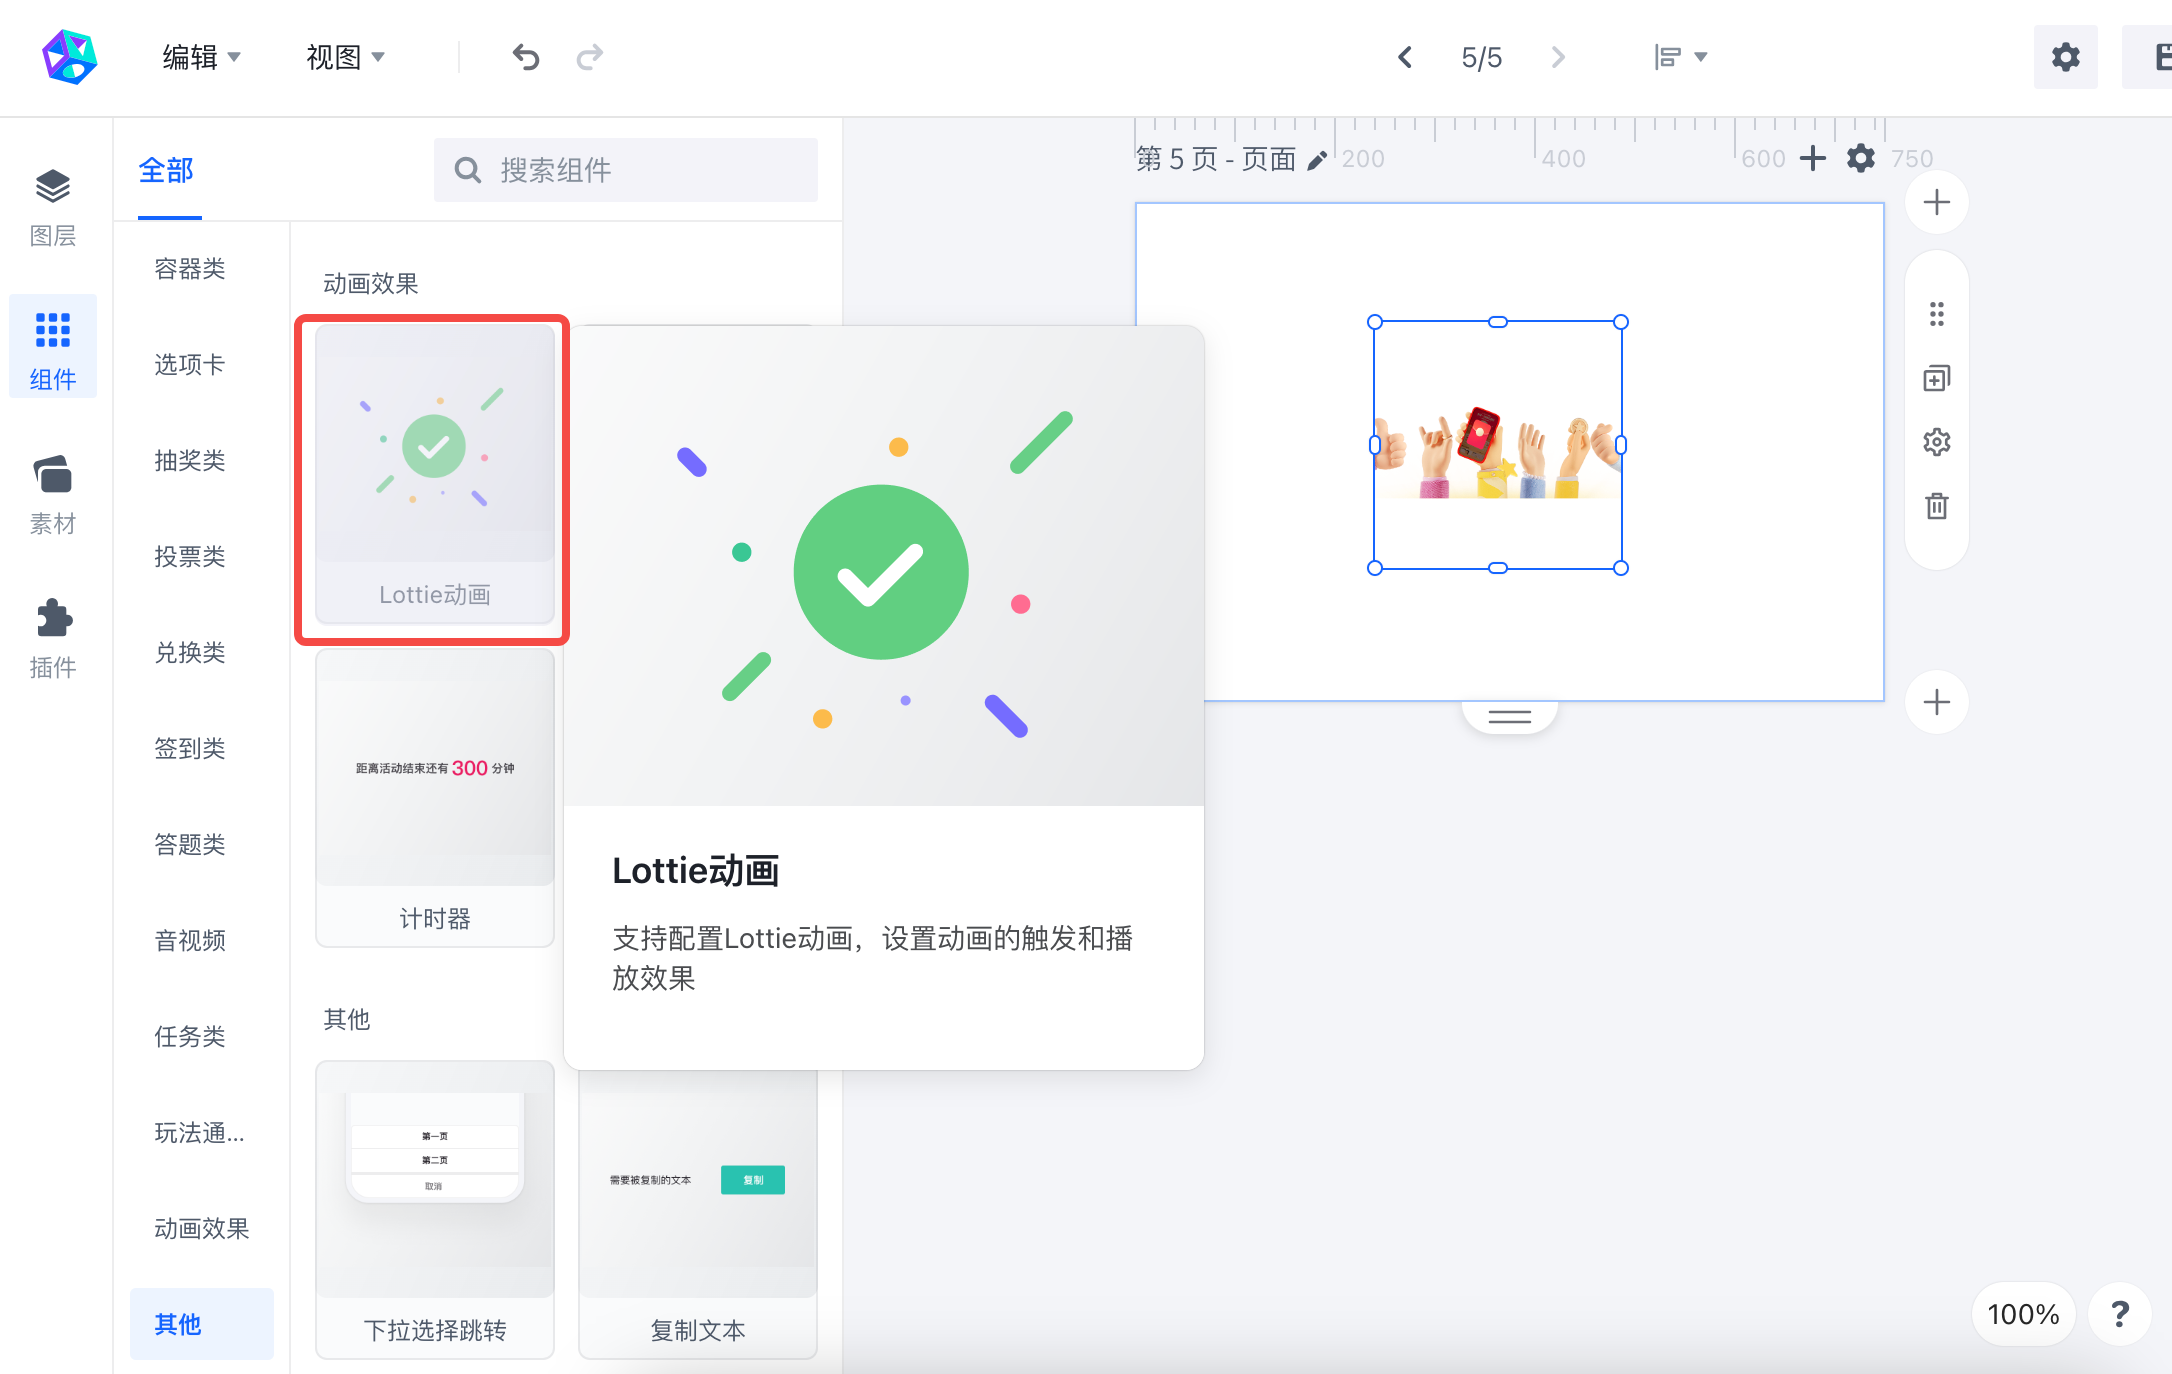Viewport: 2172px width, 1374px height.
Task: Open the help question mark button
Action: click(2119, 1314)
